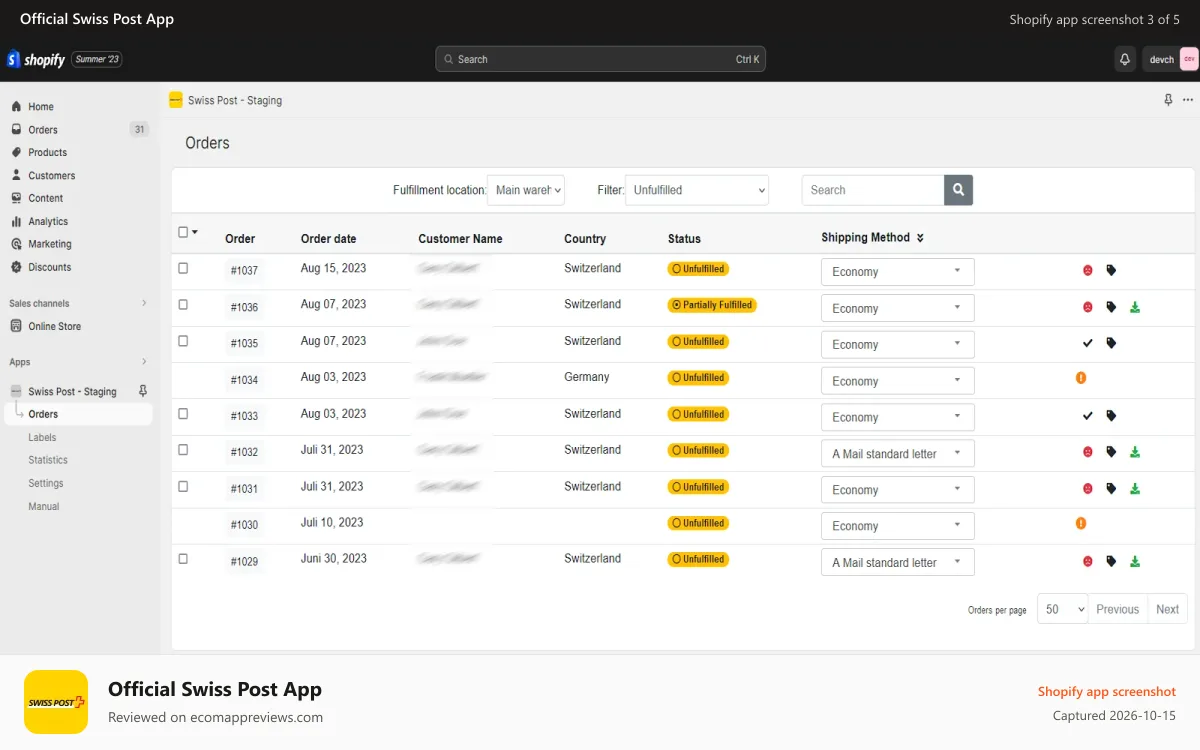Image resolution: width=1200 pixels, height=750 pixels.
Task: Open the Fulfillment location dropdown
Action: (x=526, y=190)
